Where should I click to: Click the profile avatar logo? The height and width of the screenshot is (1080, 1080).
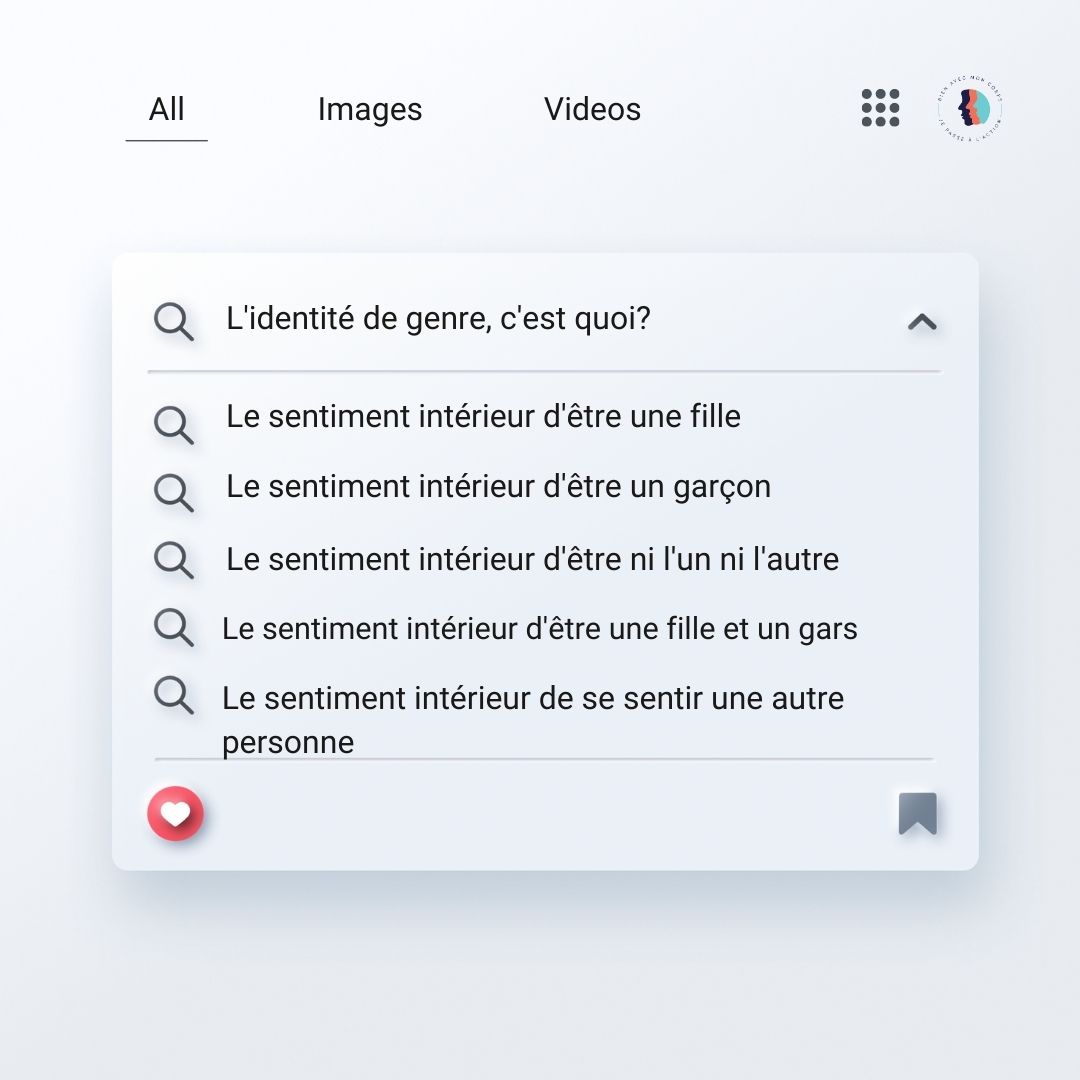point(970,108)
